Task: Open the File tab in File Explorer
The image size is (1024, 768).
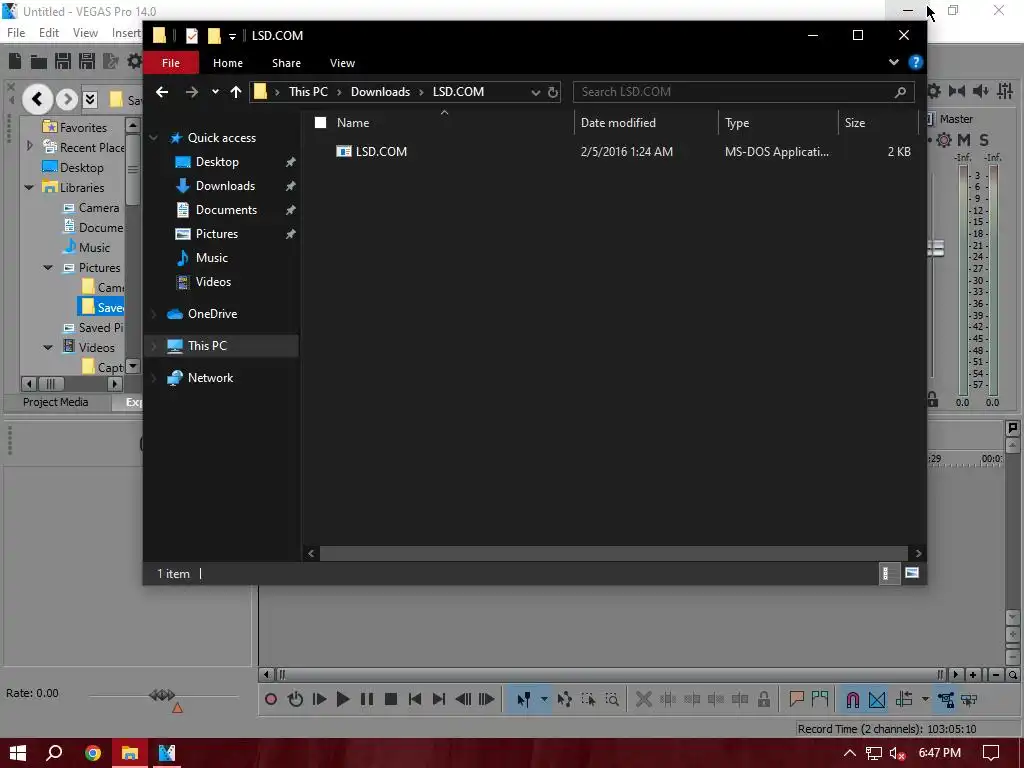Action: click(x=170, y=63)
